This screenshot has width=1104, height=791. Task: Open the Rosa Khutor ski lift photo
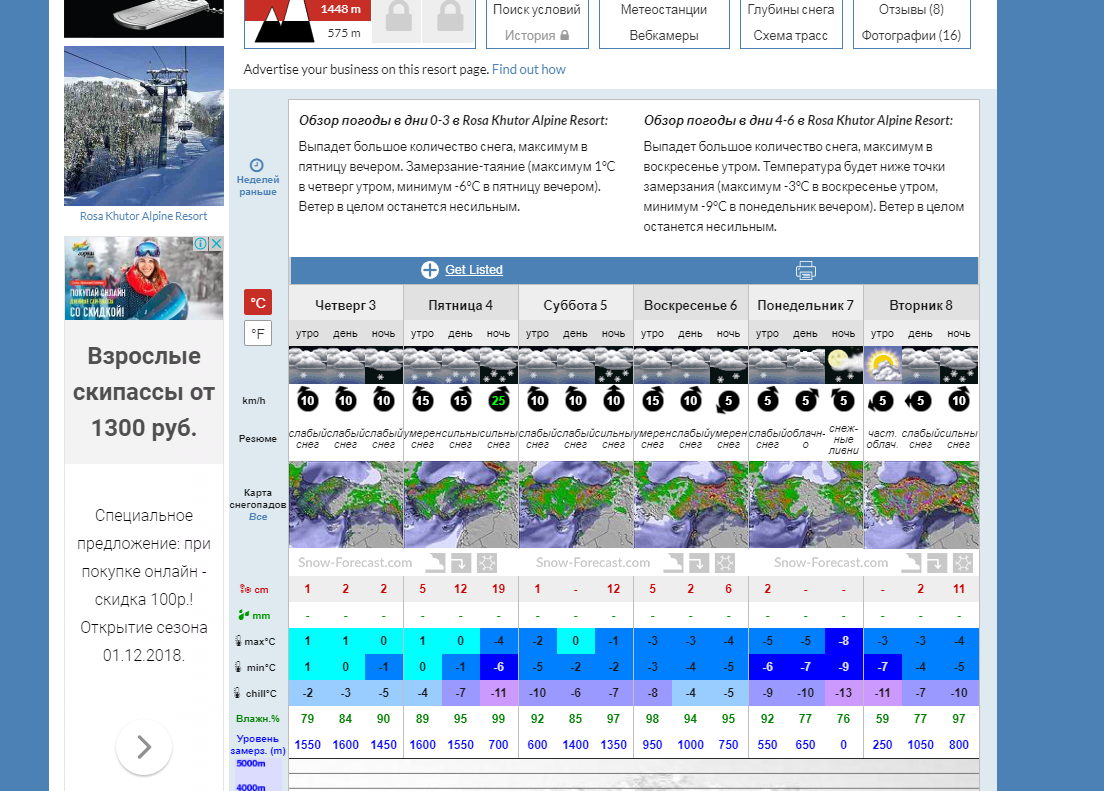pyautogui.click(x=144, y=126)
